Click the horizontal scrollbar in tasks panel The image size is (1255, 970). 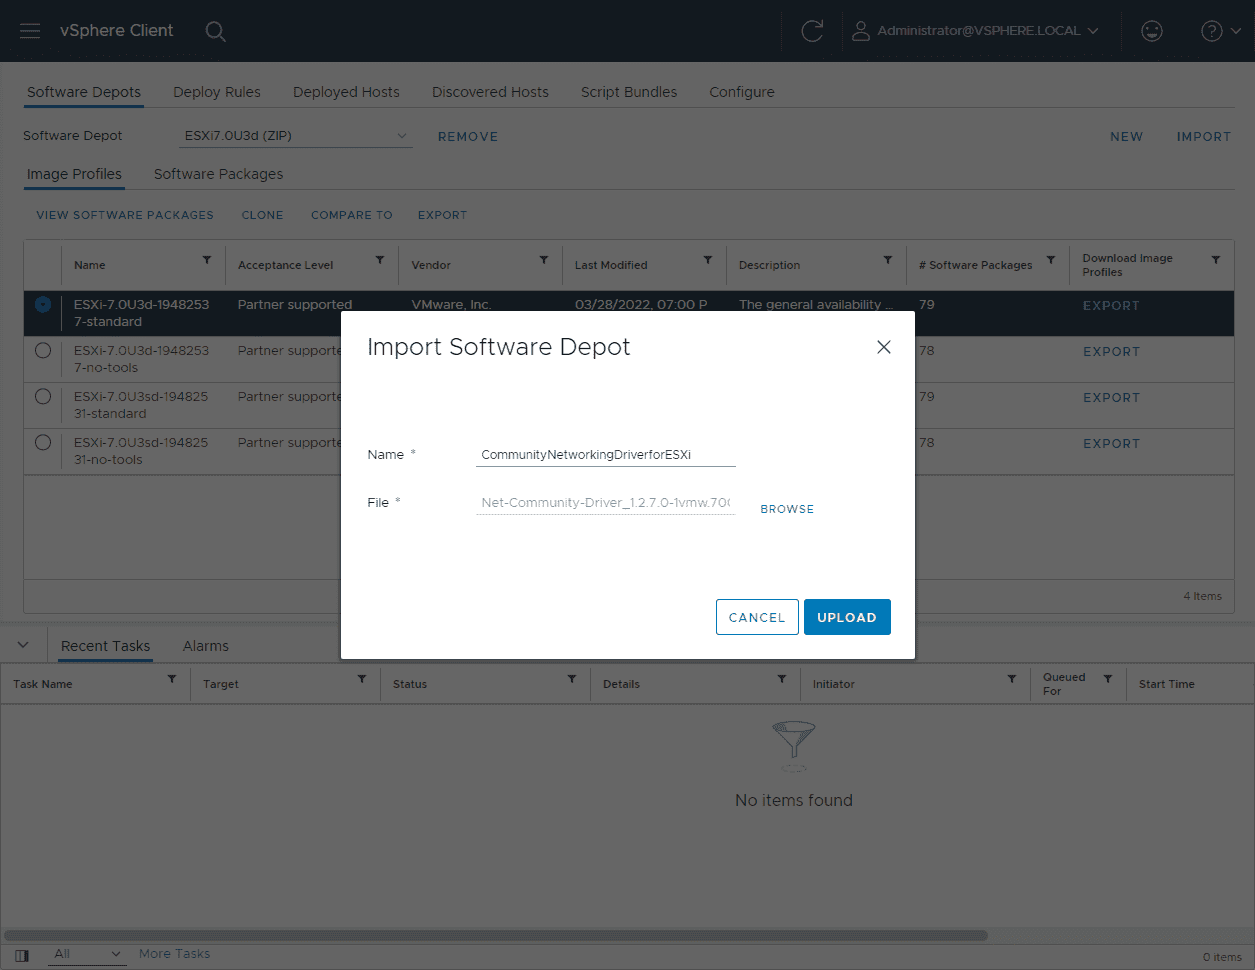(496, 936)
